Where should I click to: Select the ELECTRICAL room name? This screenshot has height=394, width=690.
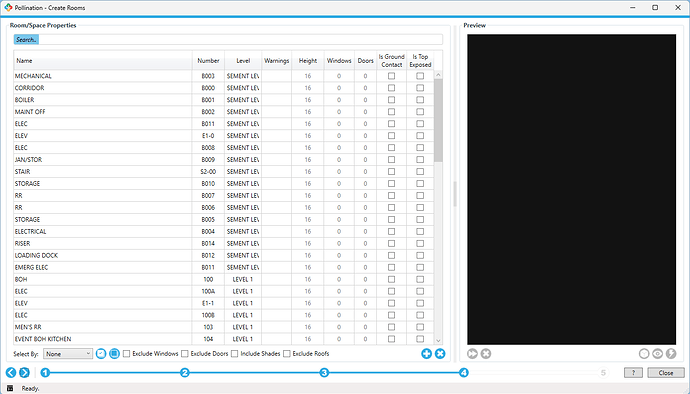pyautogui.click(x=30, y=231)
